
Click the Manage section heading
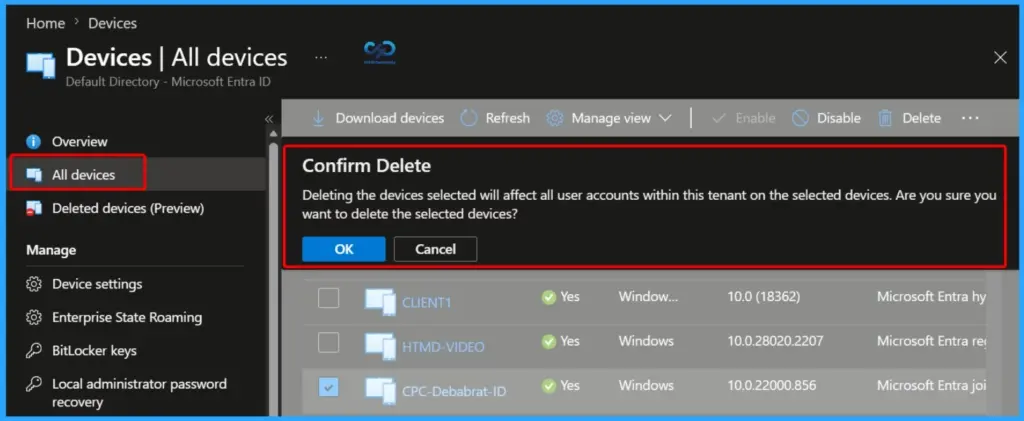tap(51, 250)
